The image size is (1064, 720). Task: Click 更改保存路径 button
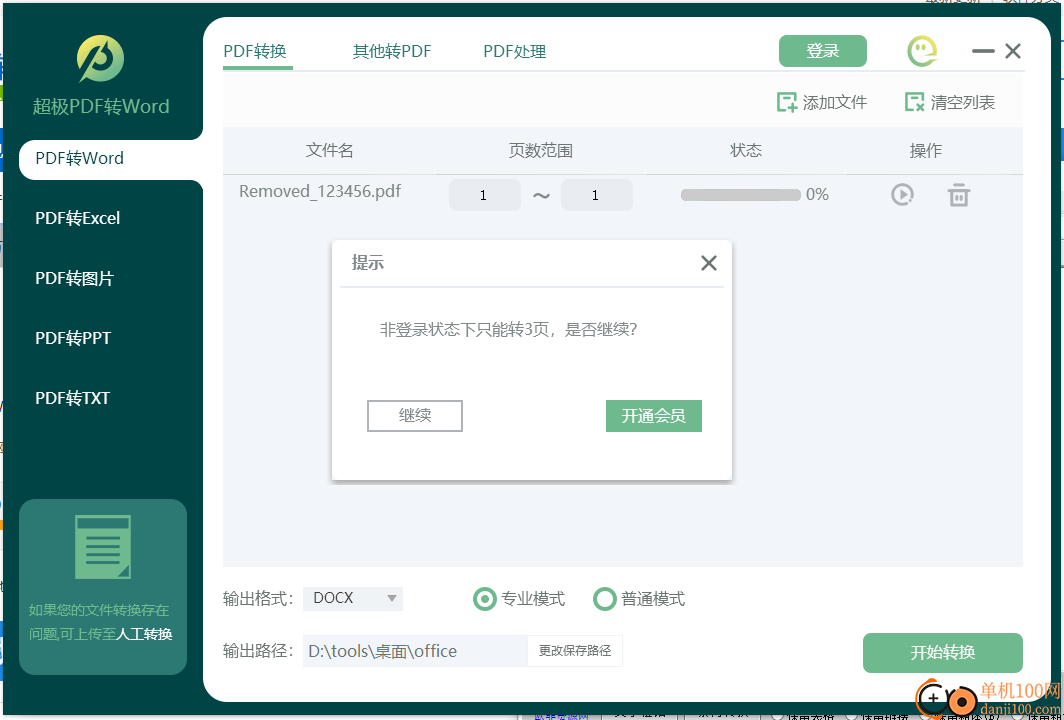[x=575, y=651]
